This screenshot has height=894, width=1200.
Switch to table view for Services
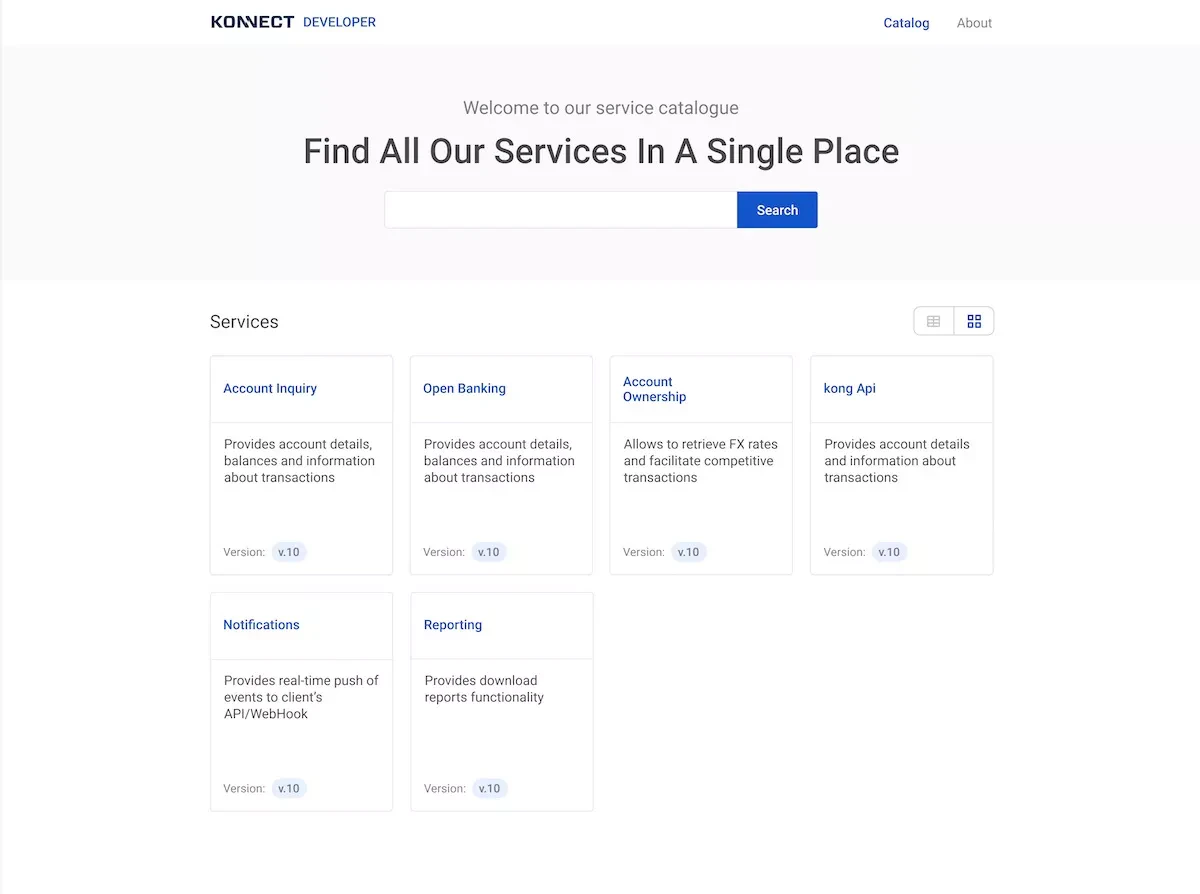pos(933,321)
